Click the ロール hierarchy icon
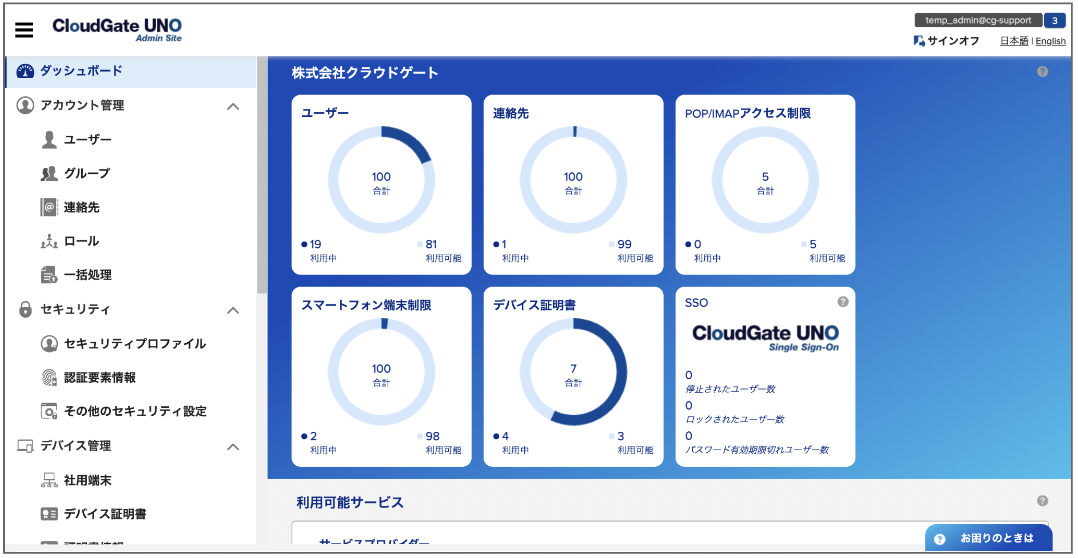Viewport: 1078px width, 558px height. [x=48, y=241]
